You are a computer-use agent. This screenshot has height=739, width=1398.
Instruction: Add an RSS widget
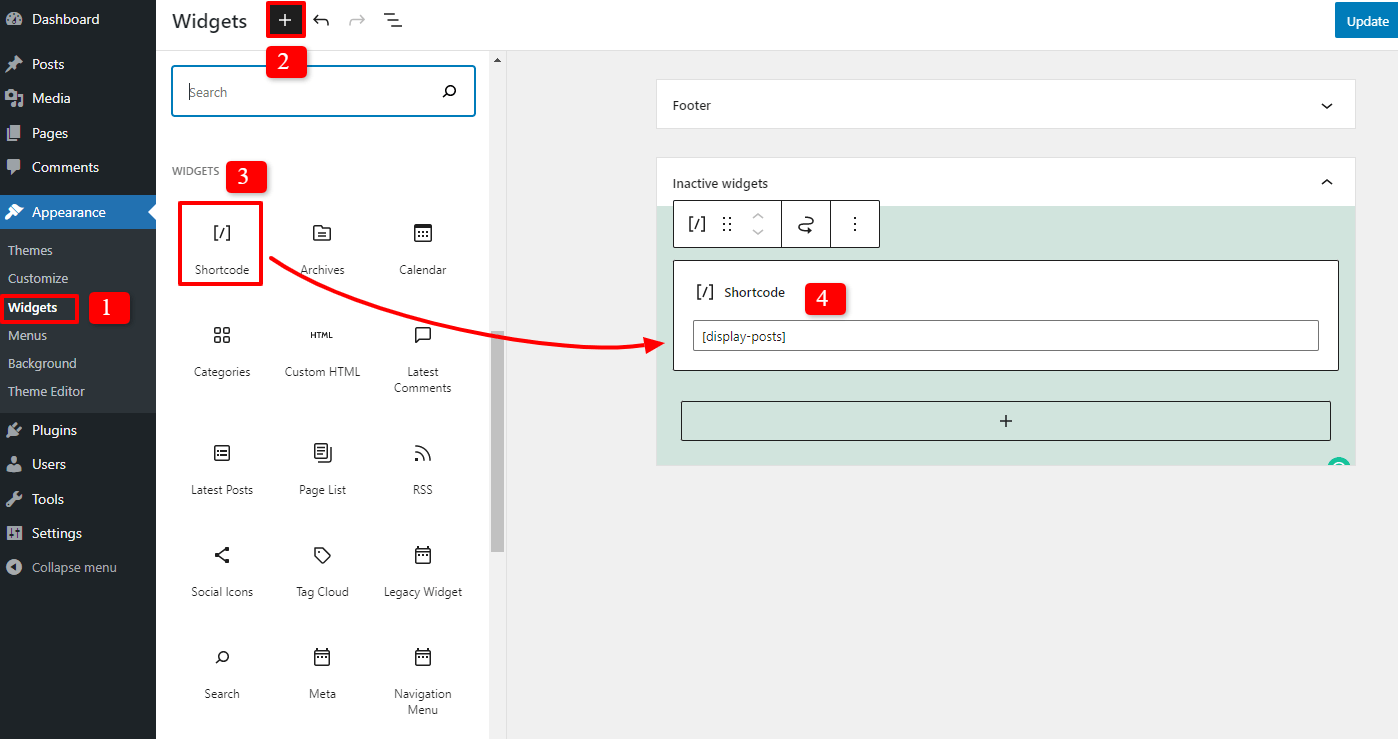point(422,465)
